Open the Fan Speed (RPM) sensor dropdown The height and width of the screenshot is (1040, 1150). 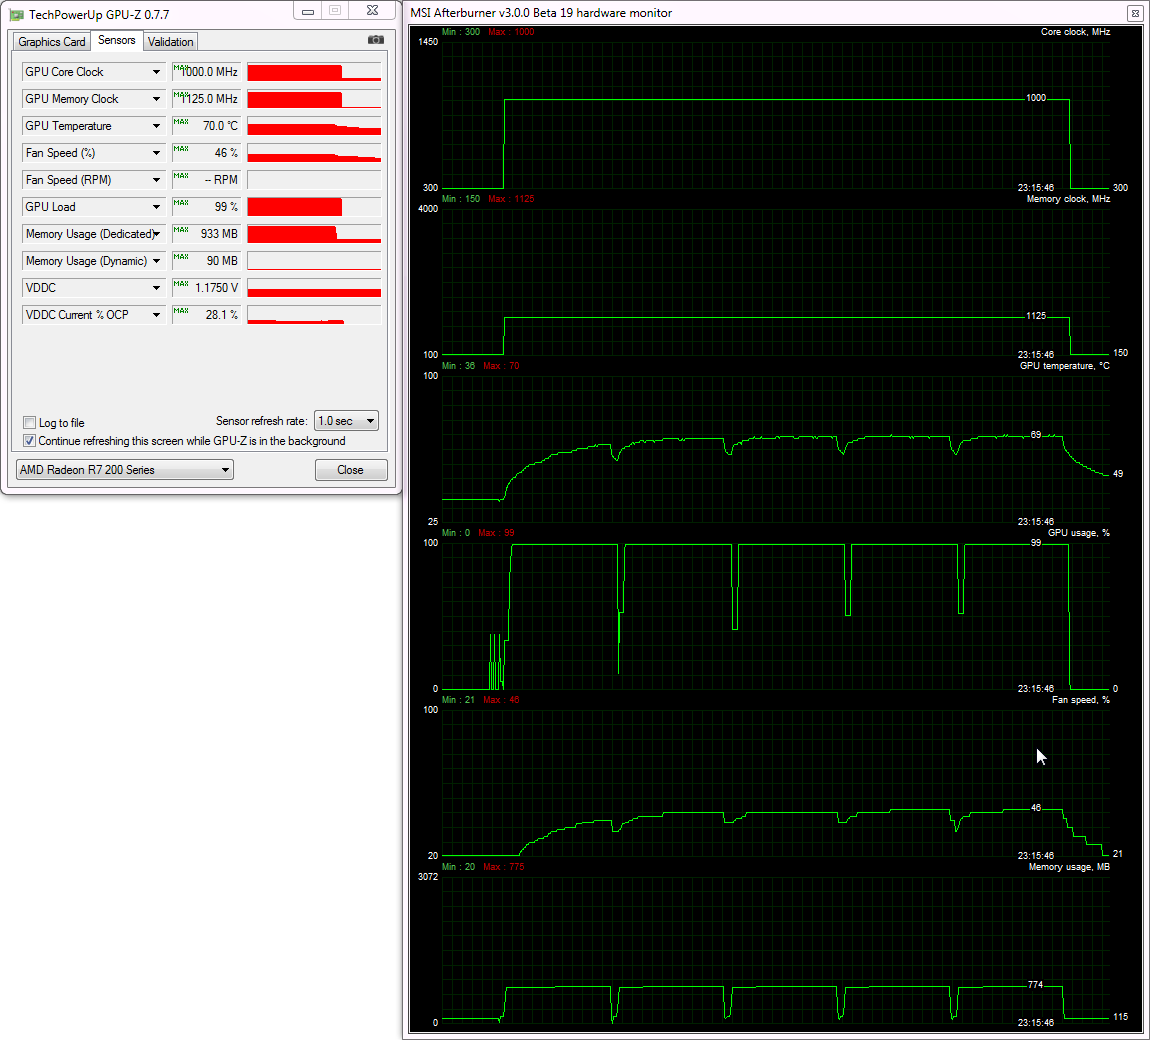[x=156, y=180]
